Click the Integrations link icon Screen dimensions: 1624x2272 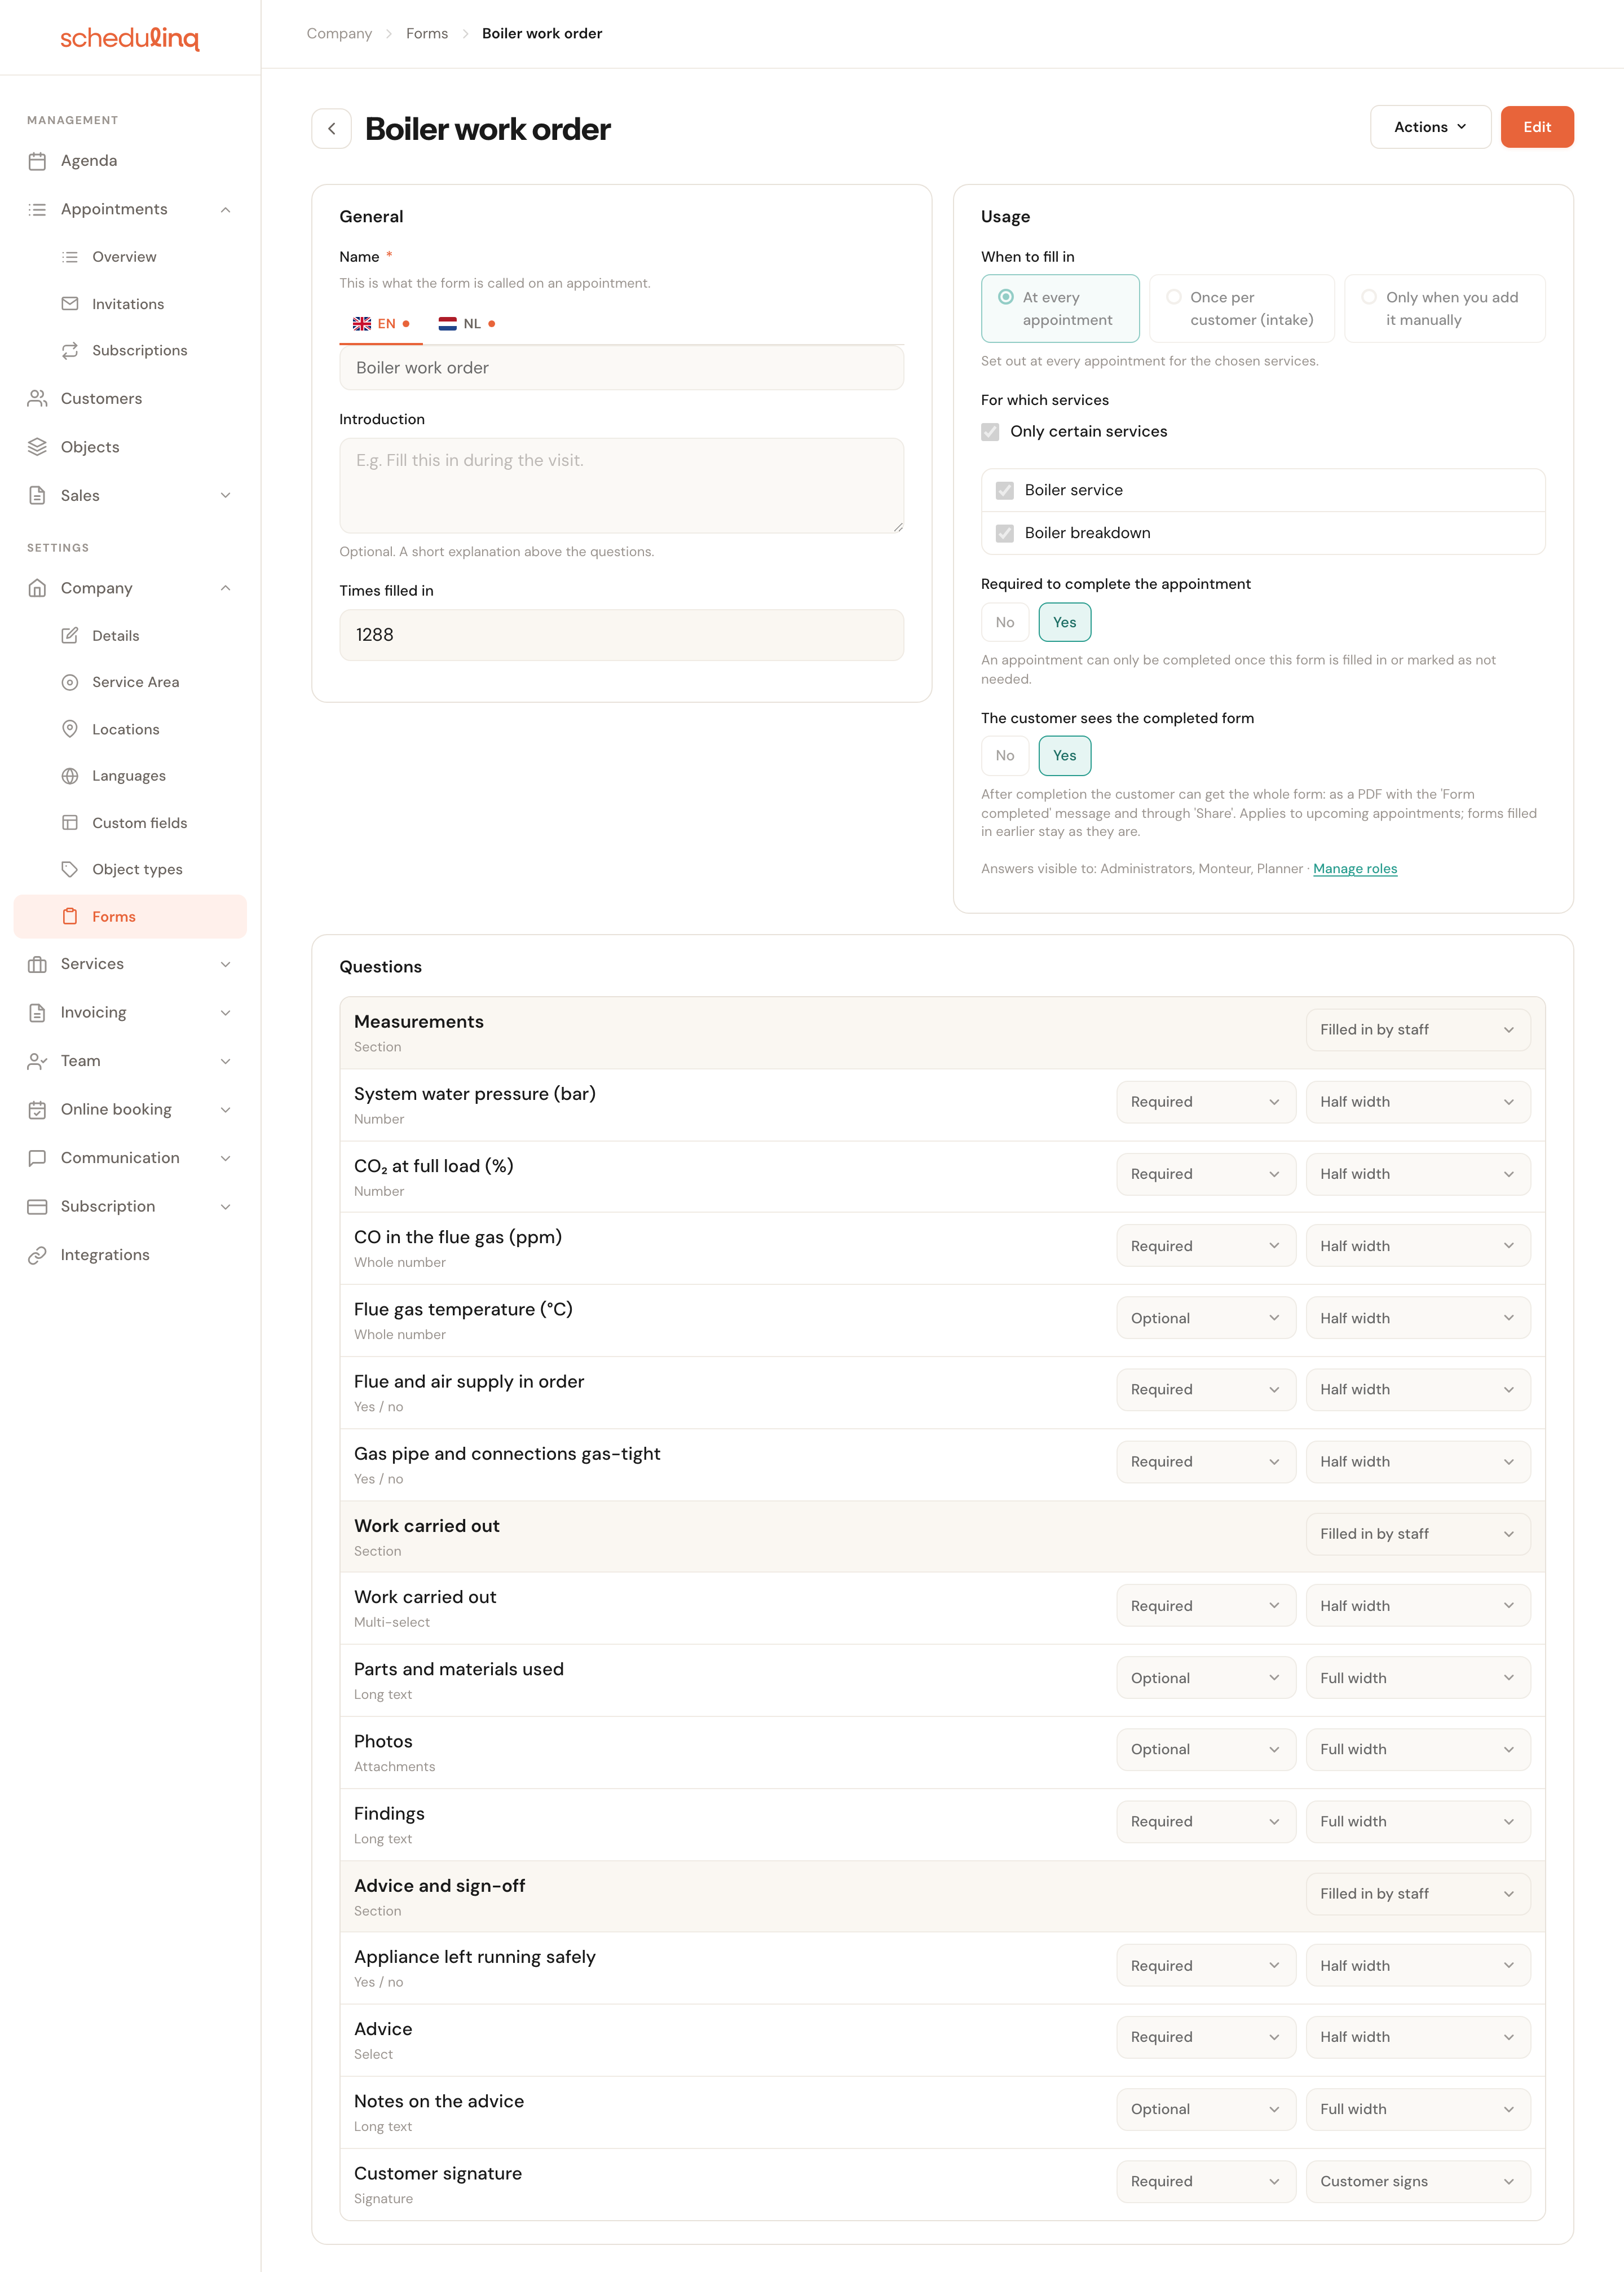click(37, 1255)
